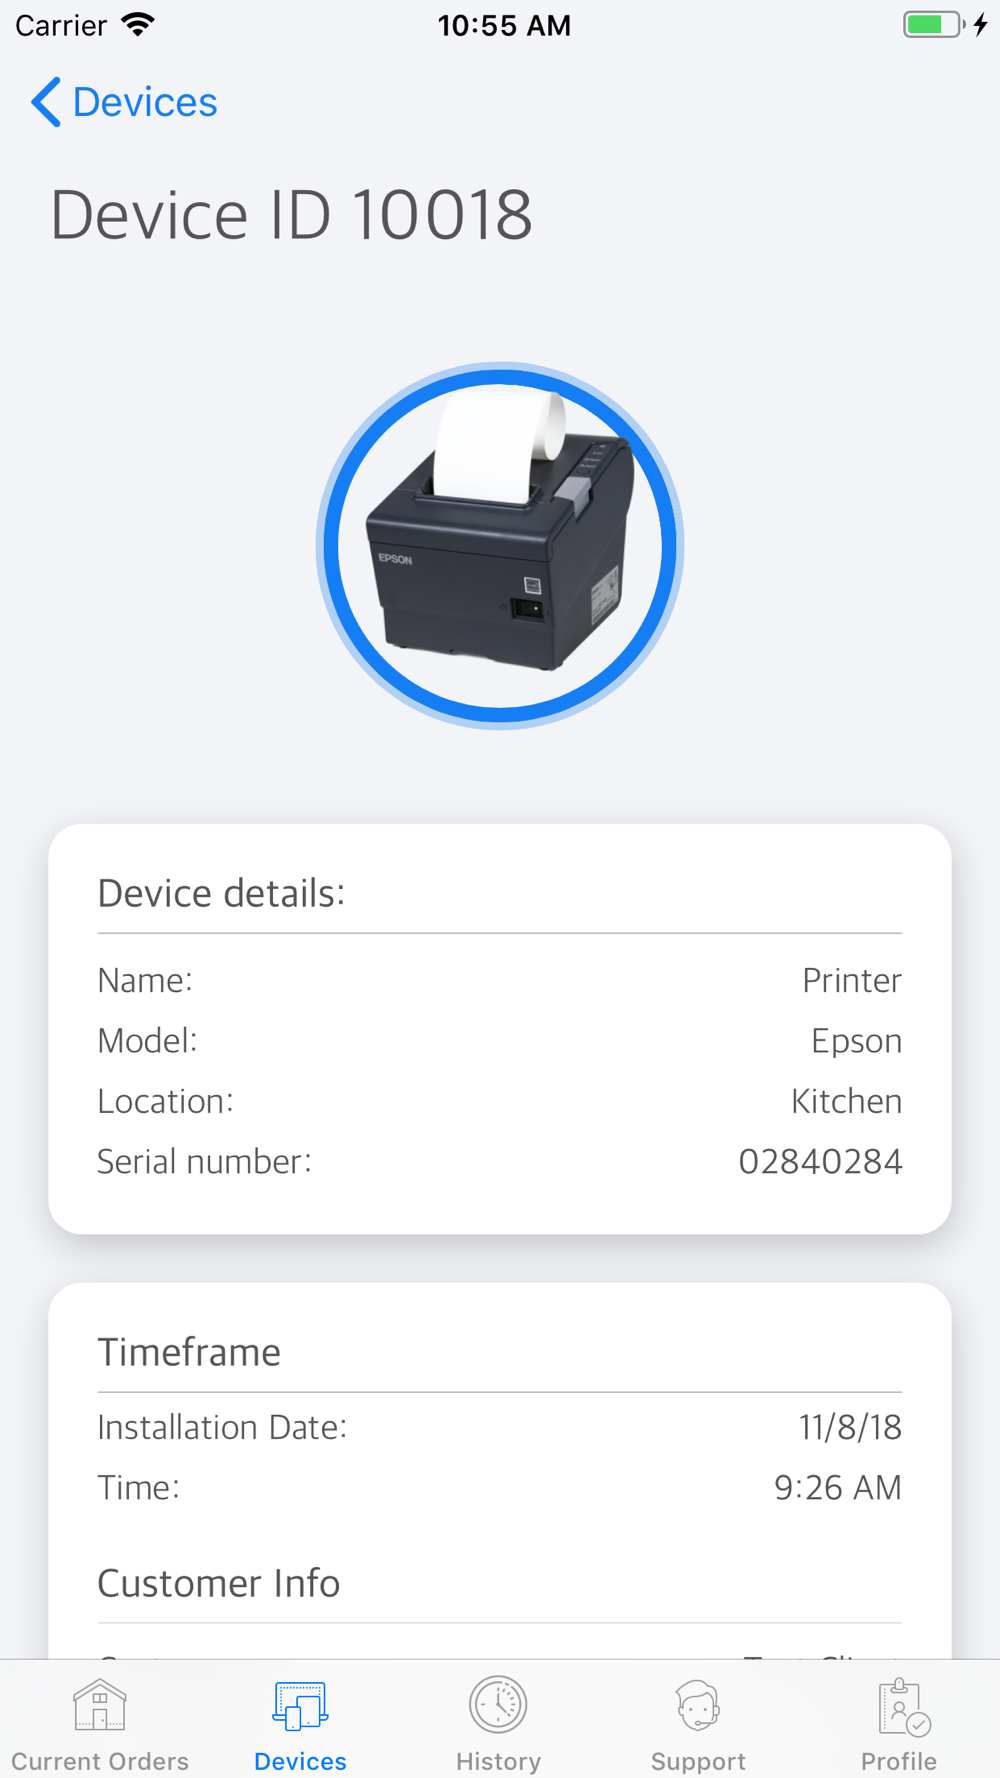Open the Profile clipboard icon
This screenshot has width=1000, height=1778.
point(902,1707)
